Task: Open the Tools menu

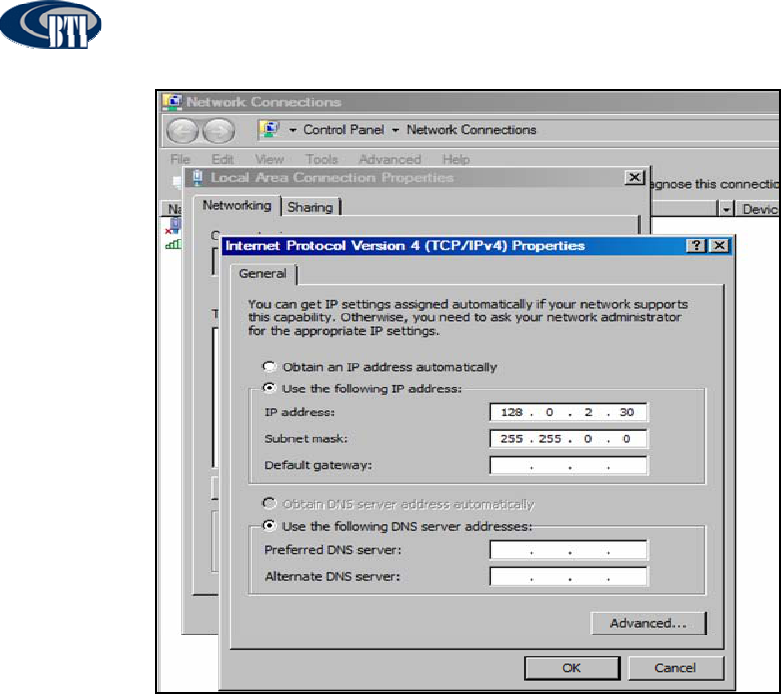Action: 322,159
